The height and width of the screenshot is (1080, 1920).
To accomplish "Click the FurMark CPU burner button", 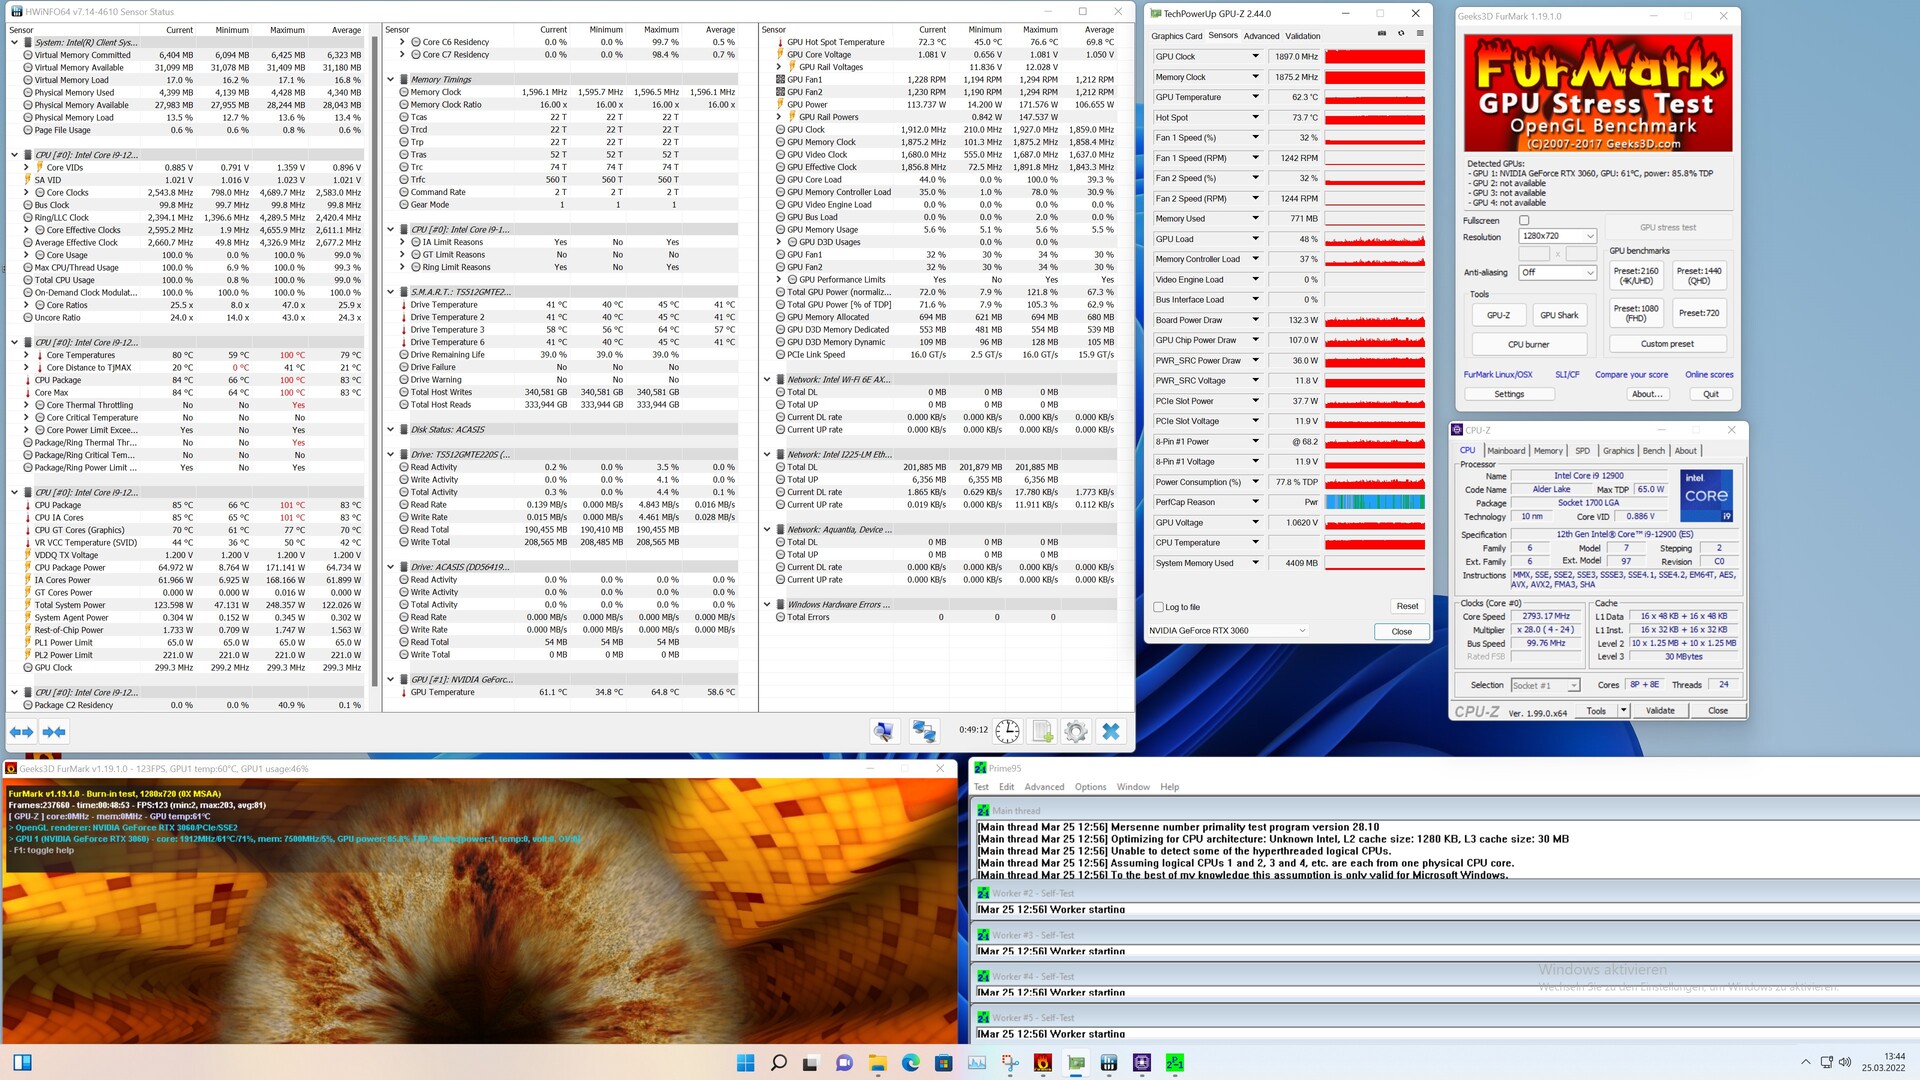I will (x=1528, y=344).
